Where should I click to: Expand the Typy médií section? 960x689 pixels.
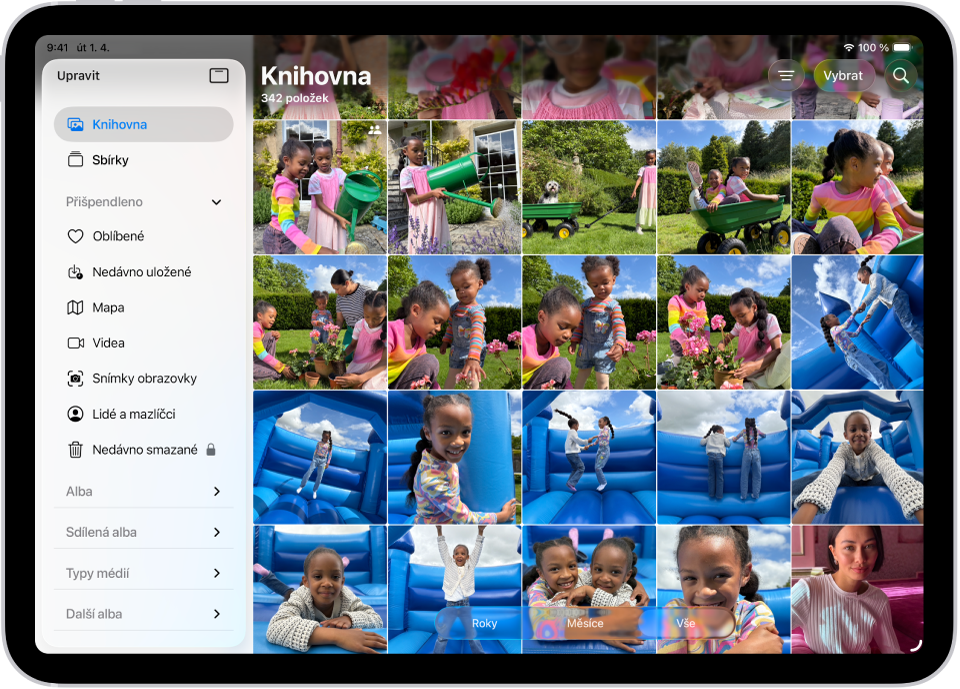click(x=217, y=573)
